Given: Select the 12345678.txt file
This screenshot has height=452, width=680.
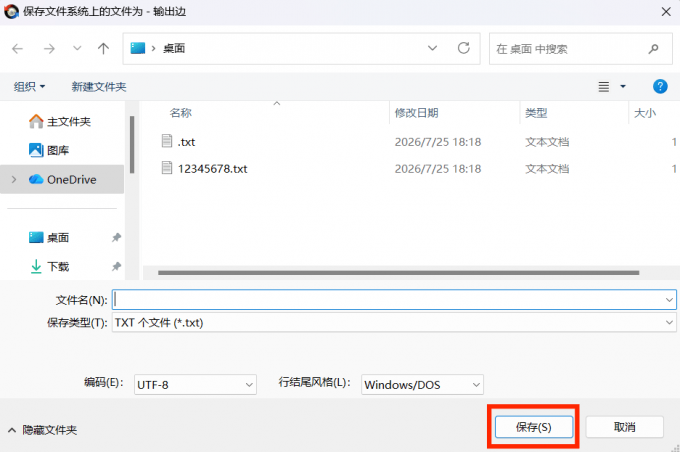Looking at the screenshot, I should 212,169.
